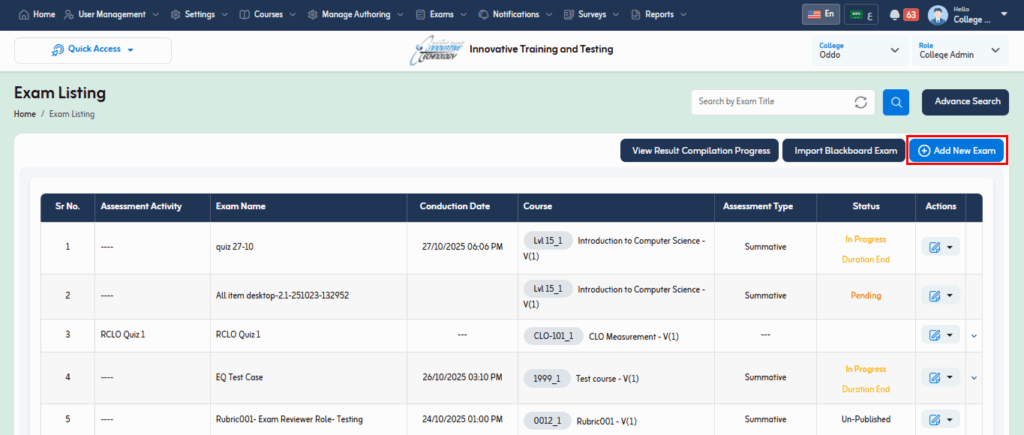Open the Quick Access dropdown
The height and width of the screenshot is (435, 1024).
(x=93, y=50)
